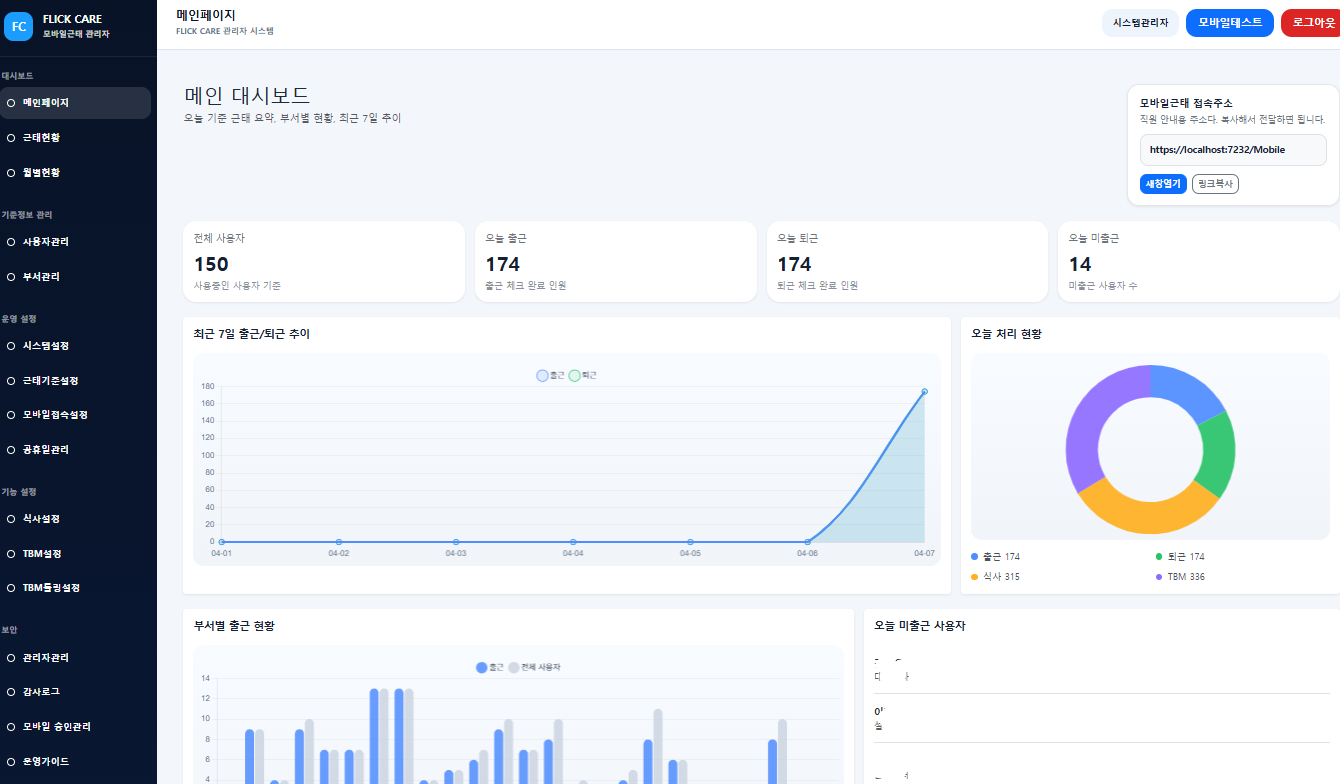Open 식사설정 in the sidebar
Screen dimensions: 1340x784
coord(76,518)
